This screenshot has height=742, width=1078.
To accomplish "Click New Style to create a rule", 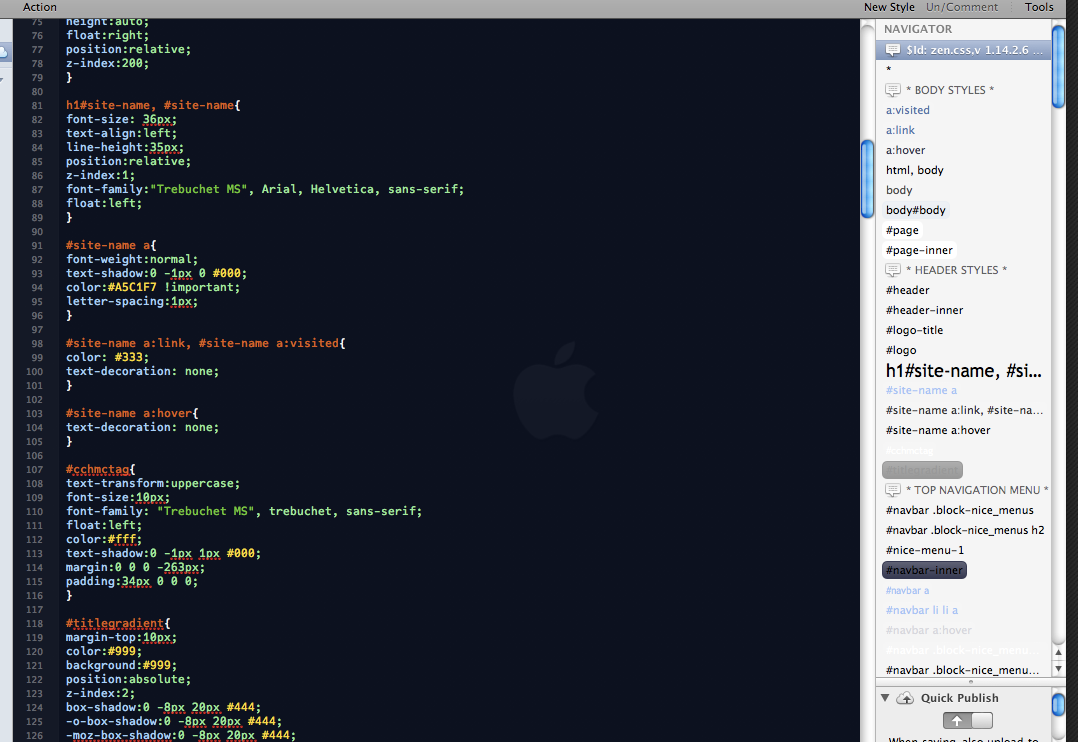I will tap(889, 7).
